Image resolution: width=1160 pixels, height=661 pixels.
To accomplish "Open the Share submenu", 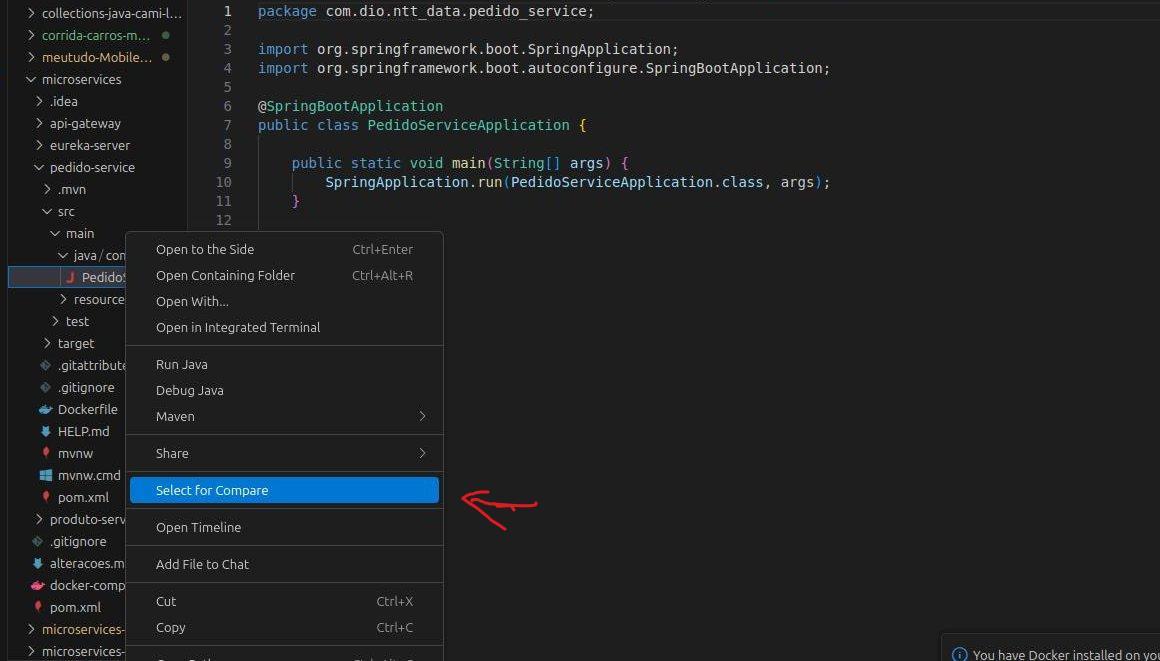I will tap(284, 453).
